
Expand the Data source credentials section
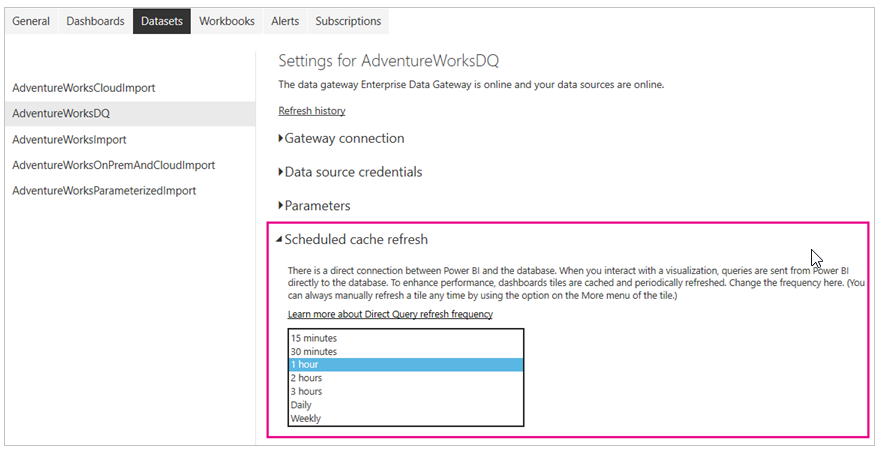click(x=350, y=172)
